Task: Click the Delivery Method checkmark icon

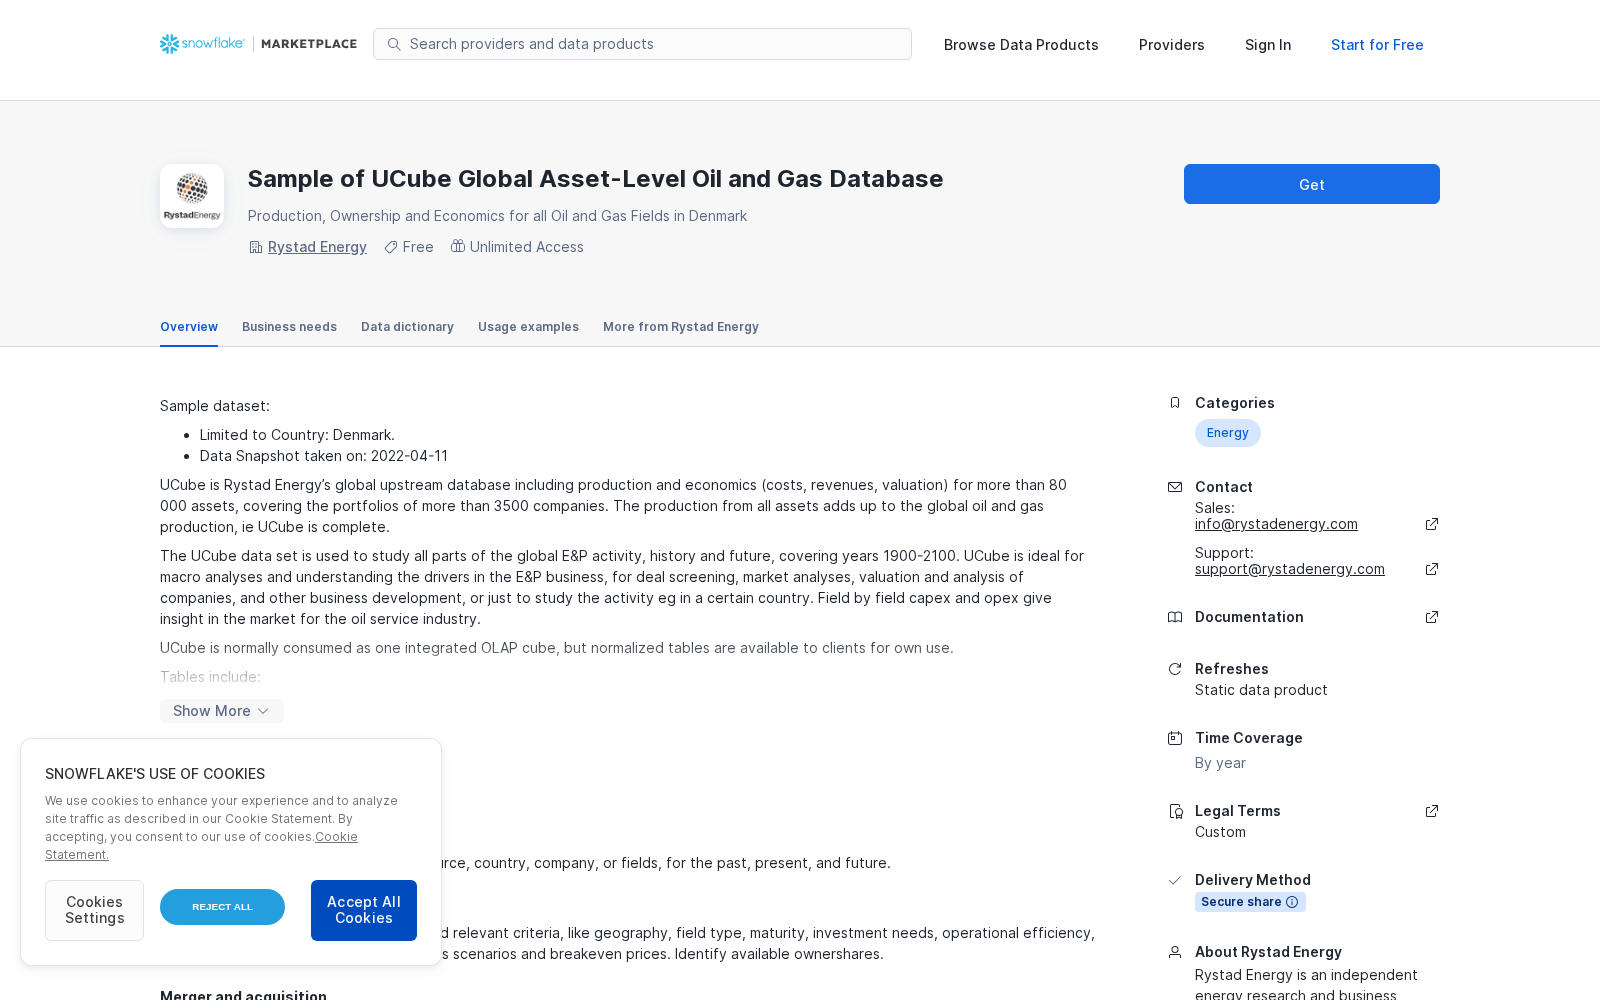Action: point(1175,880)
